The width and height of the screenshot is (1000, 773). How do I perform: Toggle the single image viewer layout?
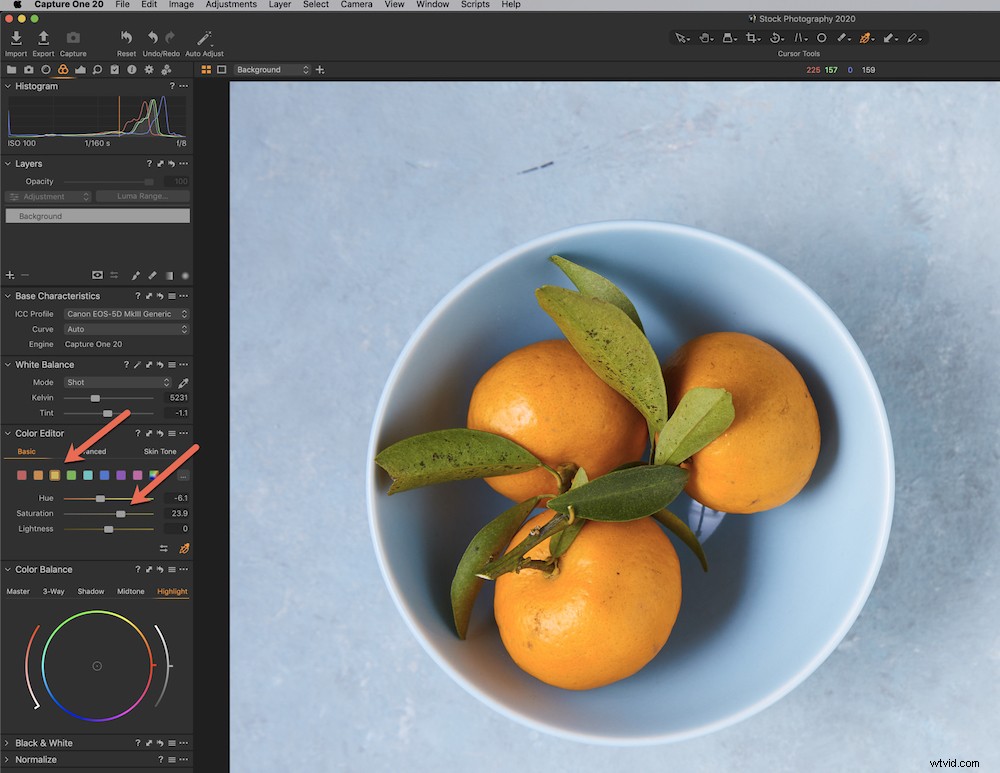click(222, 69)
